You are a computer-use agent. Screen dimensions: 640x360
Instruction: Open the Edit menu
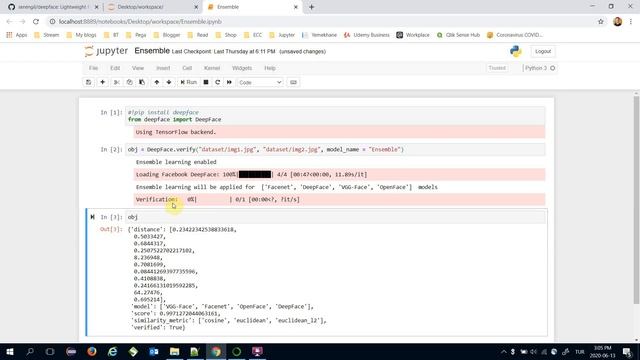pos(115,68)
